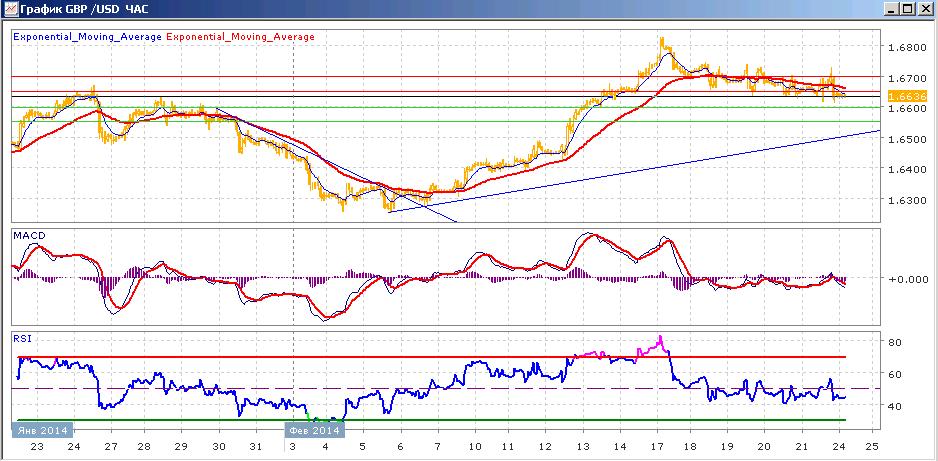Click the 1.6800 price axis label

pyautogui.click(x=907, y=47)
